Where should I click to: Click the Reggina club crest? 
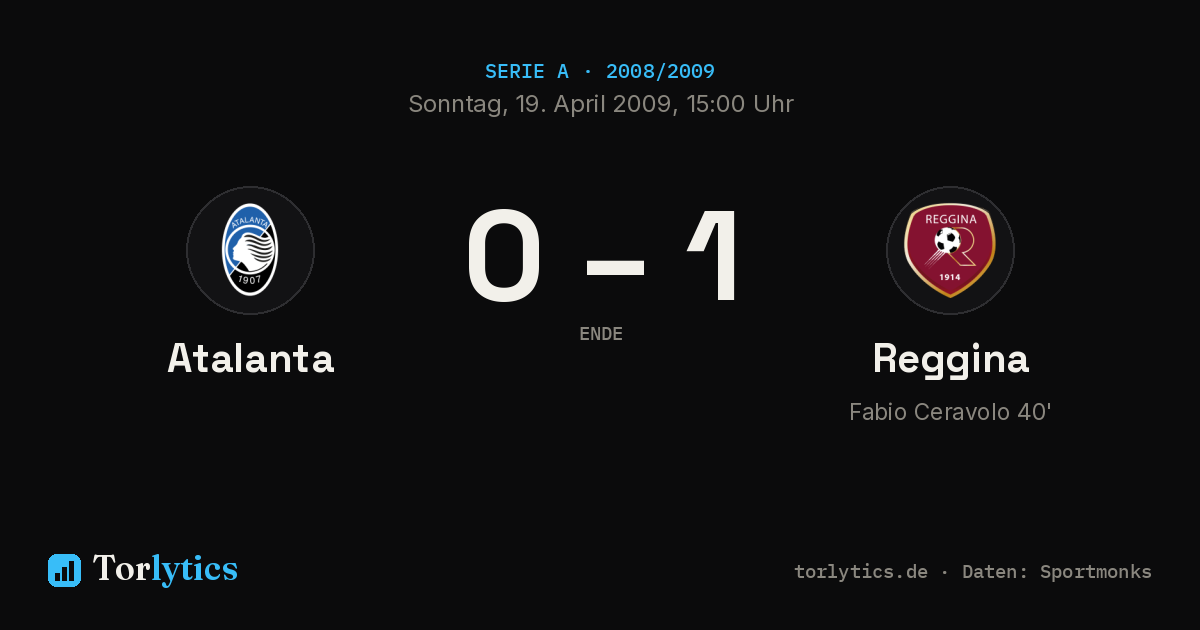tap(950, 250)
